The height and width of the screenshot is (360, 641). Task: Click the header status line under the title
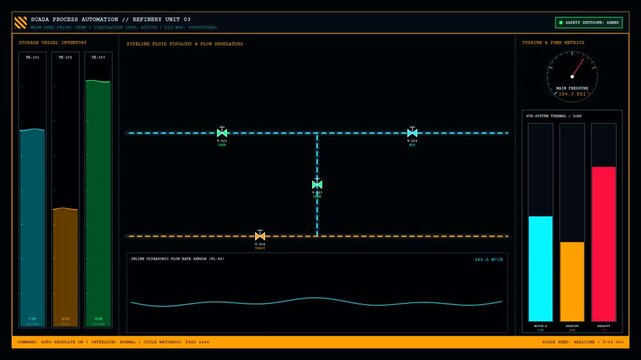pyautogui.click(x=124, y=27)
